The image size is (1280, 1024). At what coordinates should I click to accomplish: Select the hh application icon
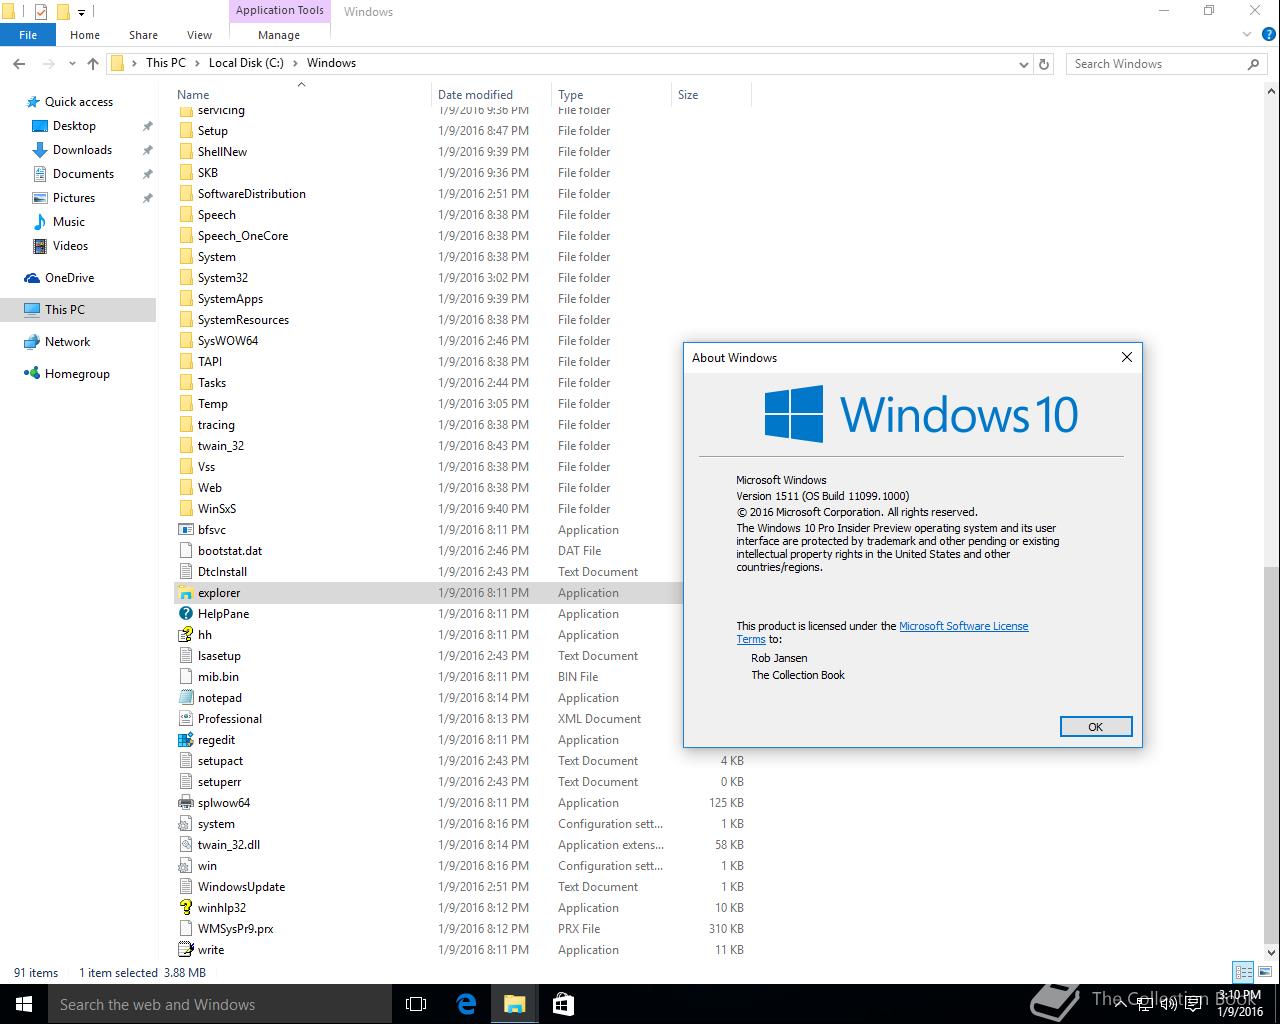tap(186, 635)
